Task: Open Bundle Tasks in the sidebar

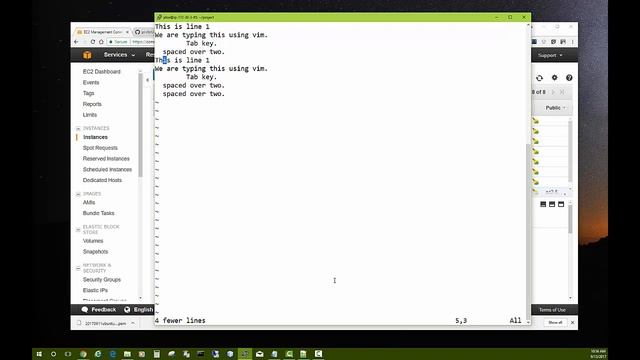Action: [x=98, y=213]
